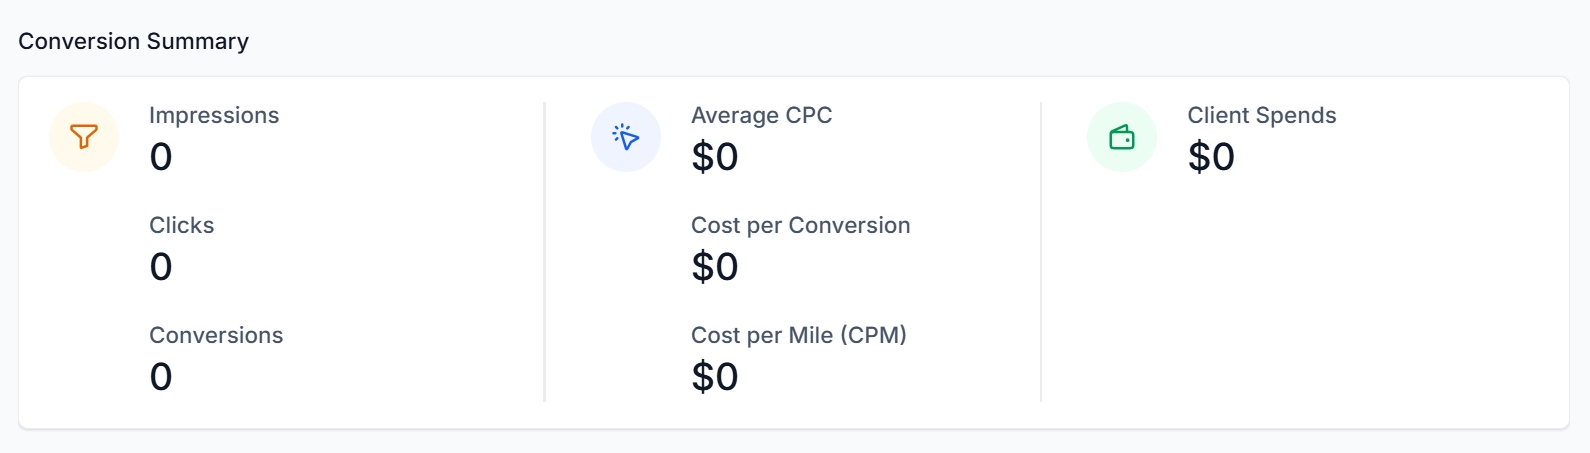The image size is (1590, 453).
Task: Click the blue cursor-click icon beside Average CPC
Action: [x=626, y=137]
